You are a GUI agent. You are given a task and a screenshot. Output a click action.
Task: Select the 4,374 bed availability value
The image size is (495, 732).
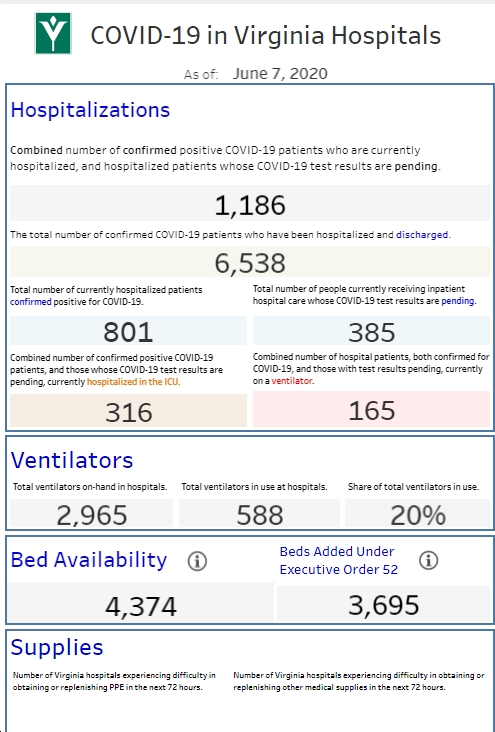(141, 602)
